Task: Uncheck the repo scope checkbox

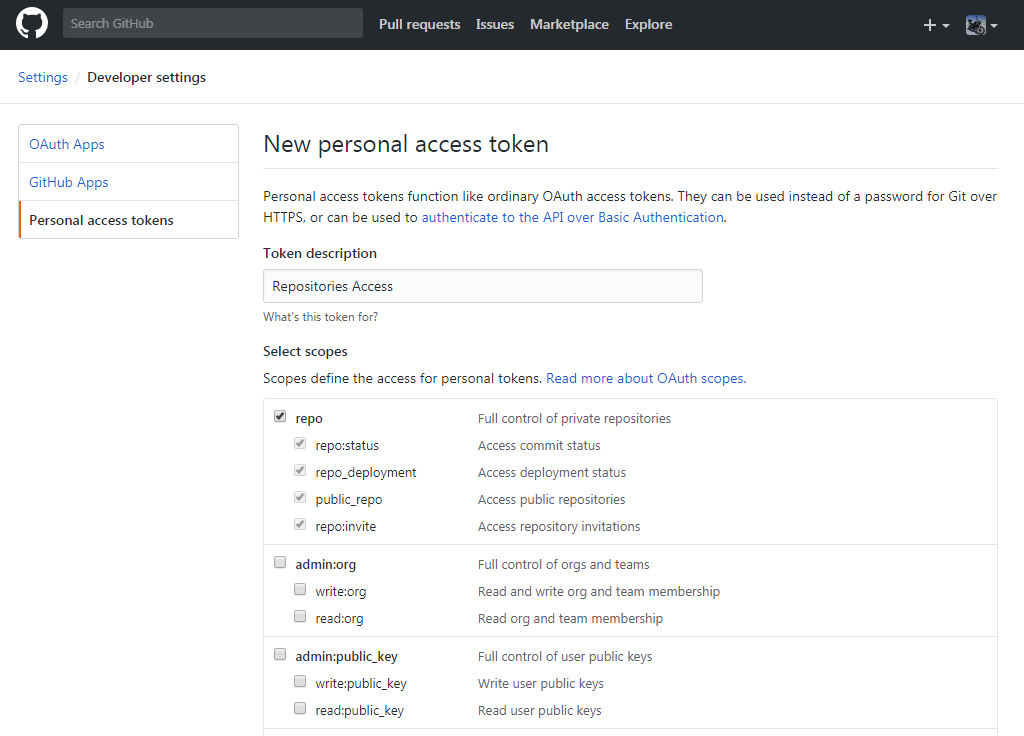Action: (280, 415)
